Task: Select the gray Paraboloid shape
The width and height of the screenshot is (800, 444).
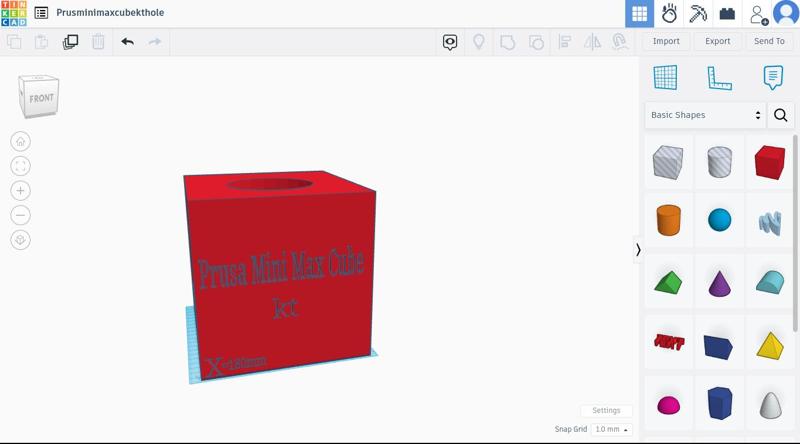Action: [770, 405]
